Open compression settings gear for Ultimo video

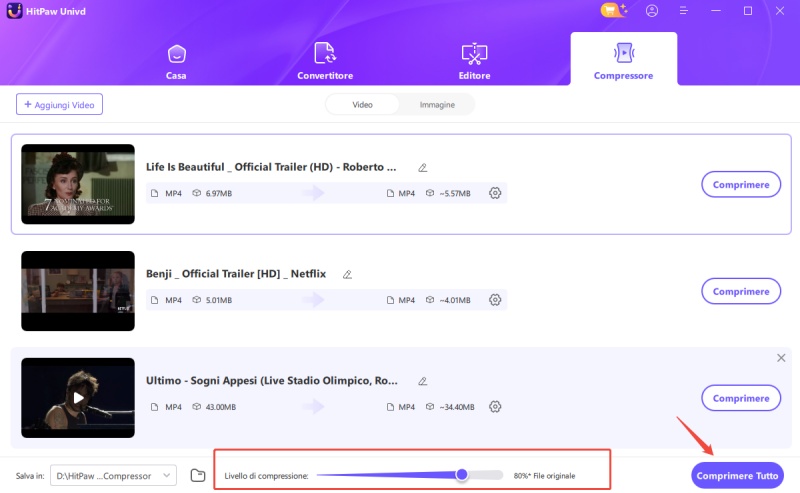pyautogui.click(x=495, y=406)
